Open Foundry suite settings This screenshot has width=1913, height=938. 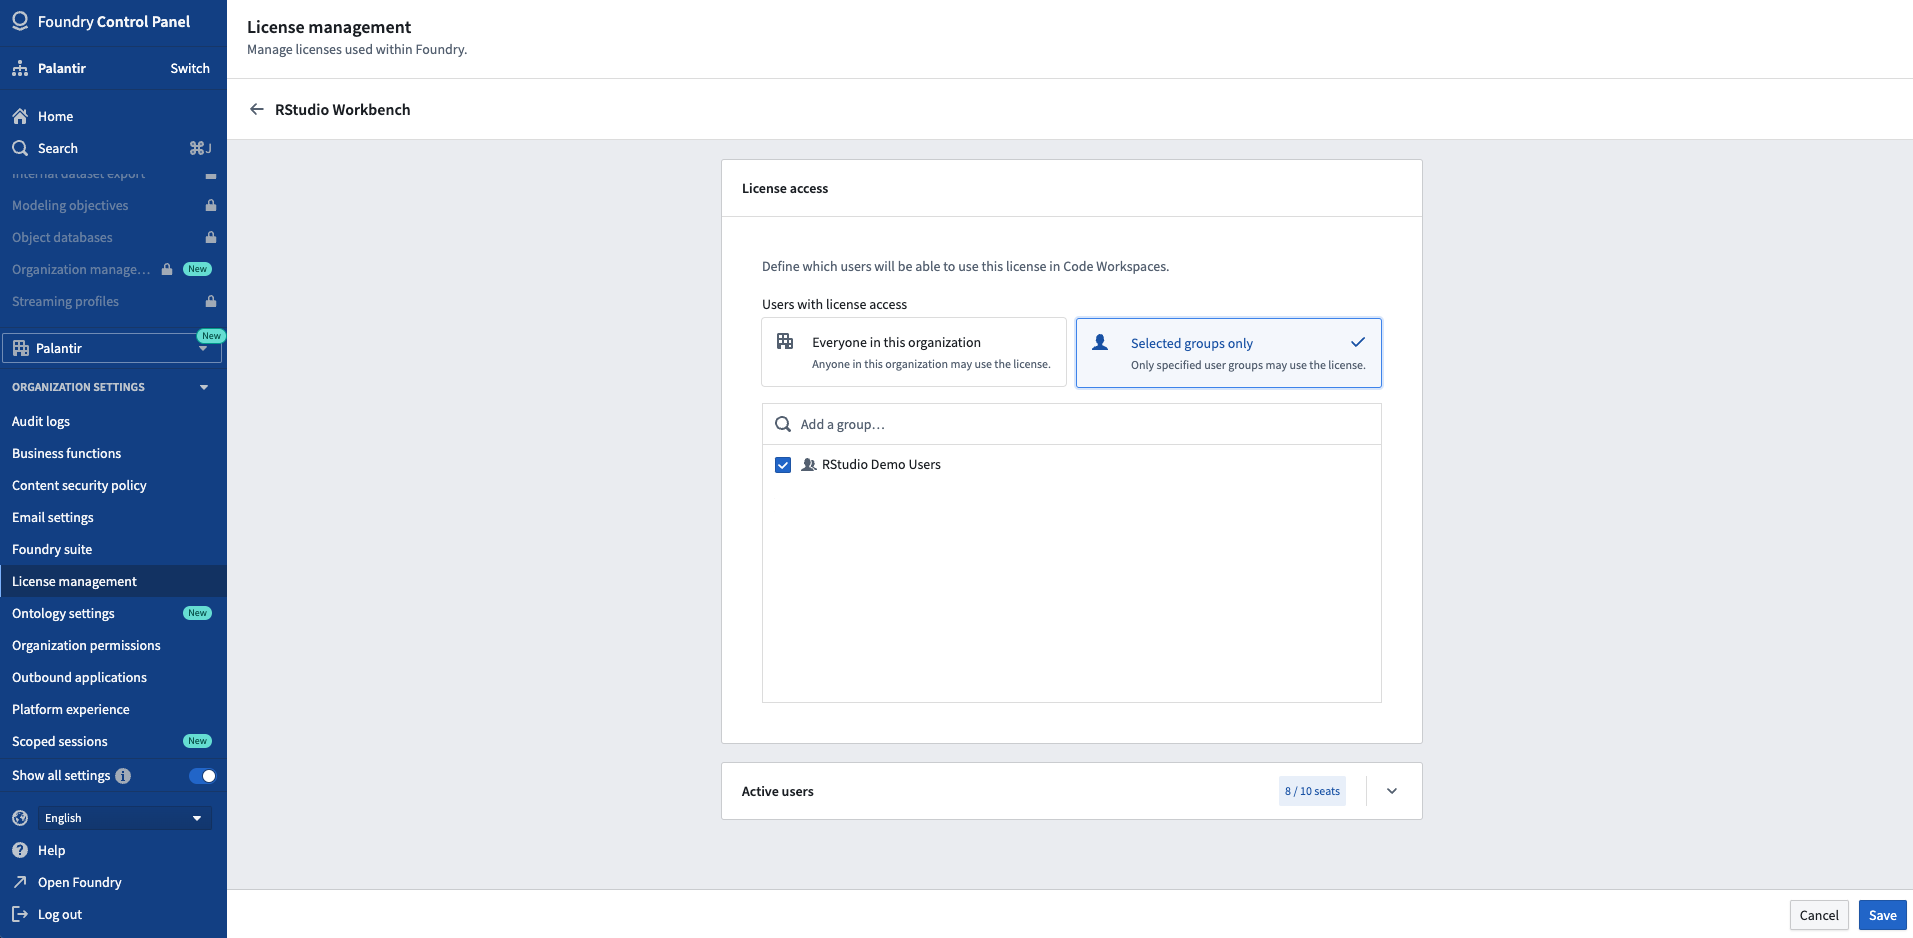(x=52, y=549)
